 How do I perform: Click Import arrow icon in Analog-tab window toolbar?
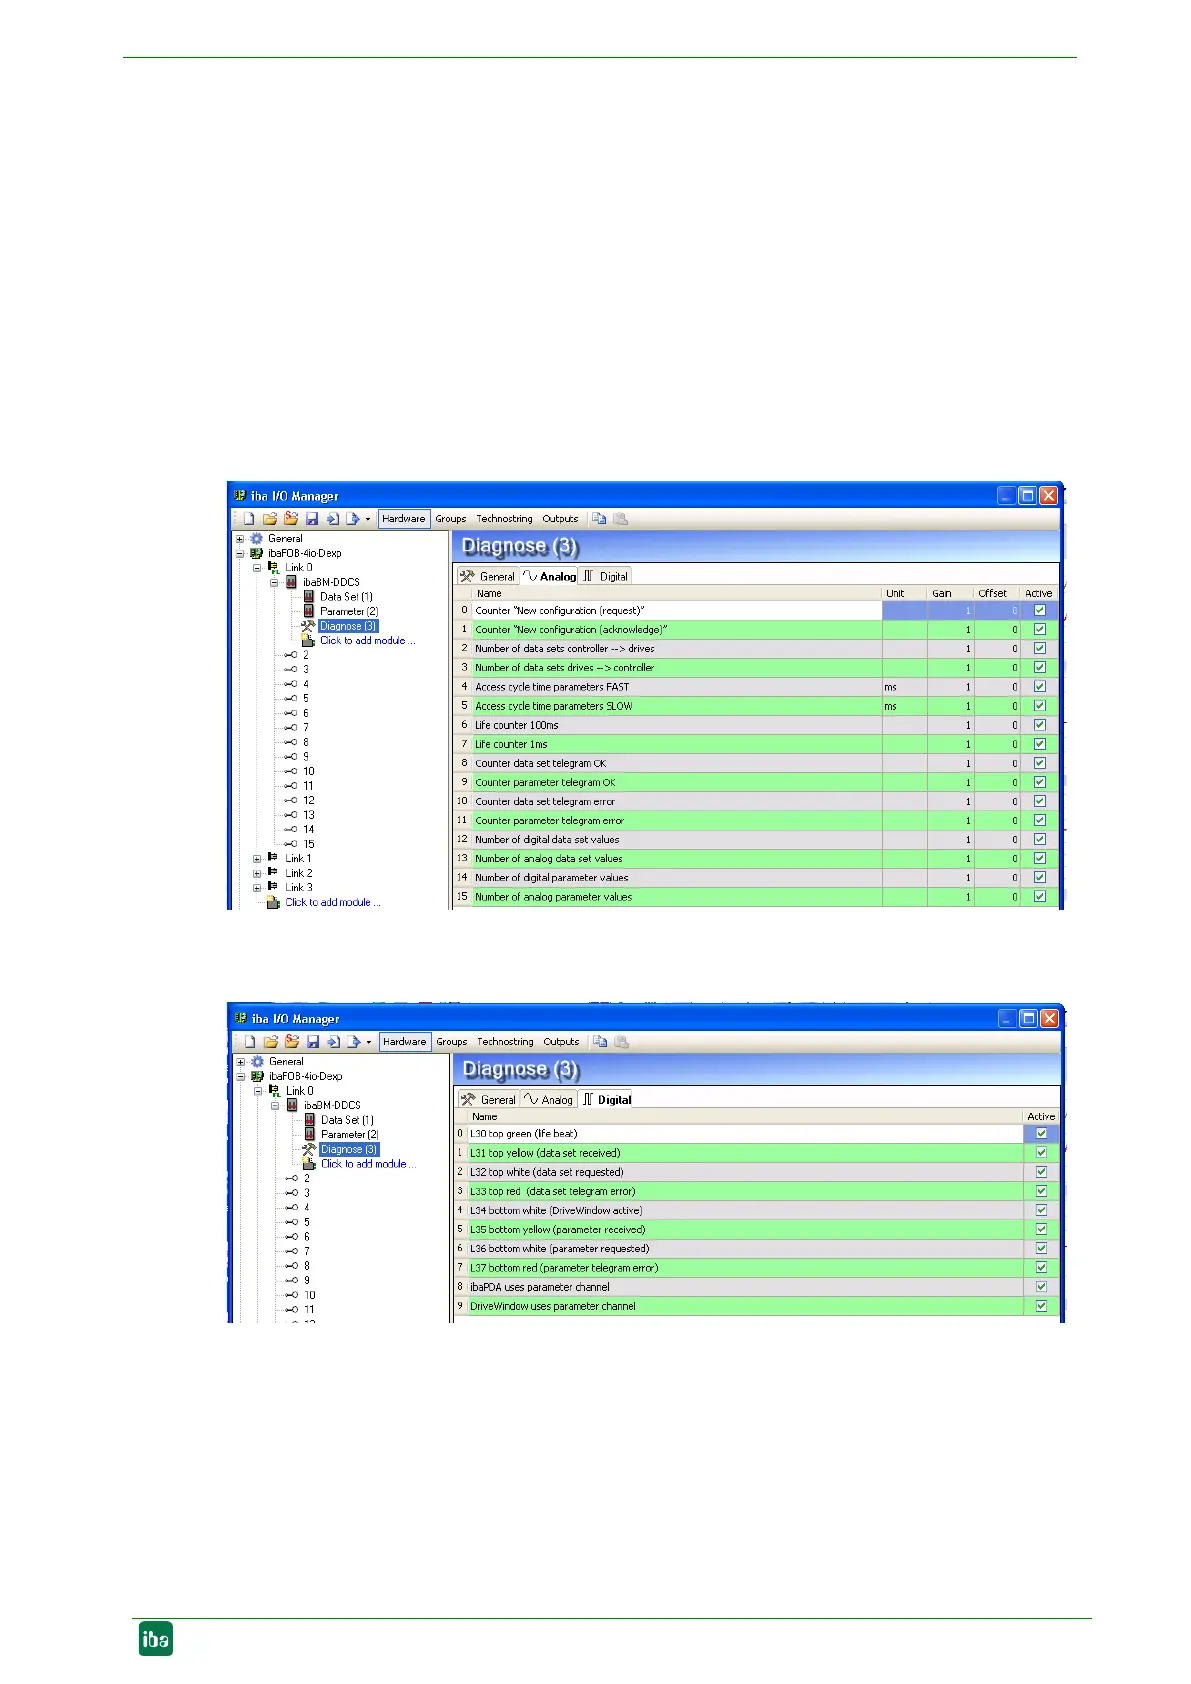click(333, 519)
